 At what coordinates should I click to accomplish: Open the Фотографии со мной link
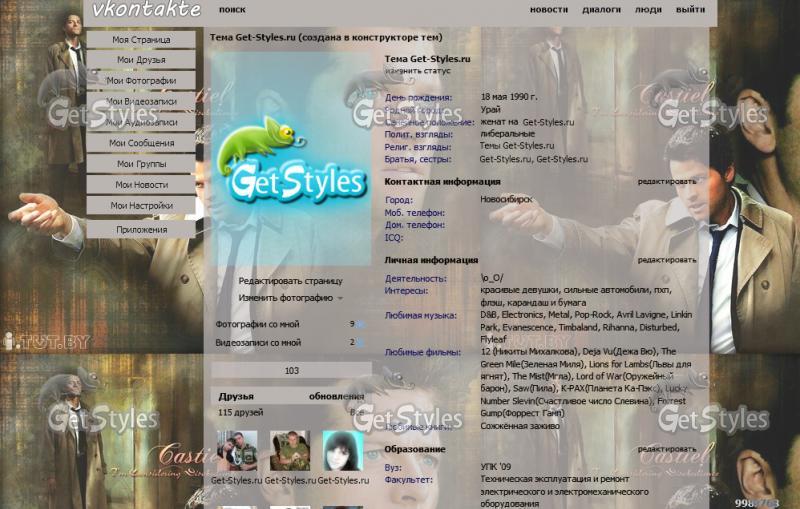click(x=257, y=324)
